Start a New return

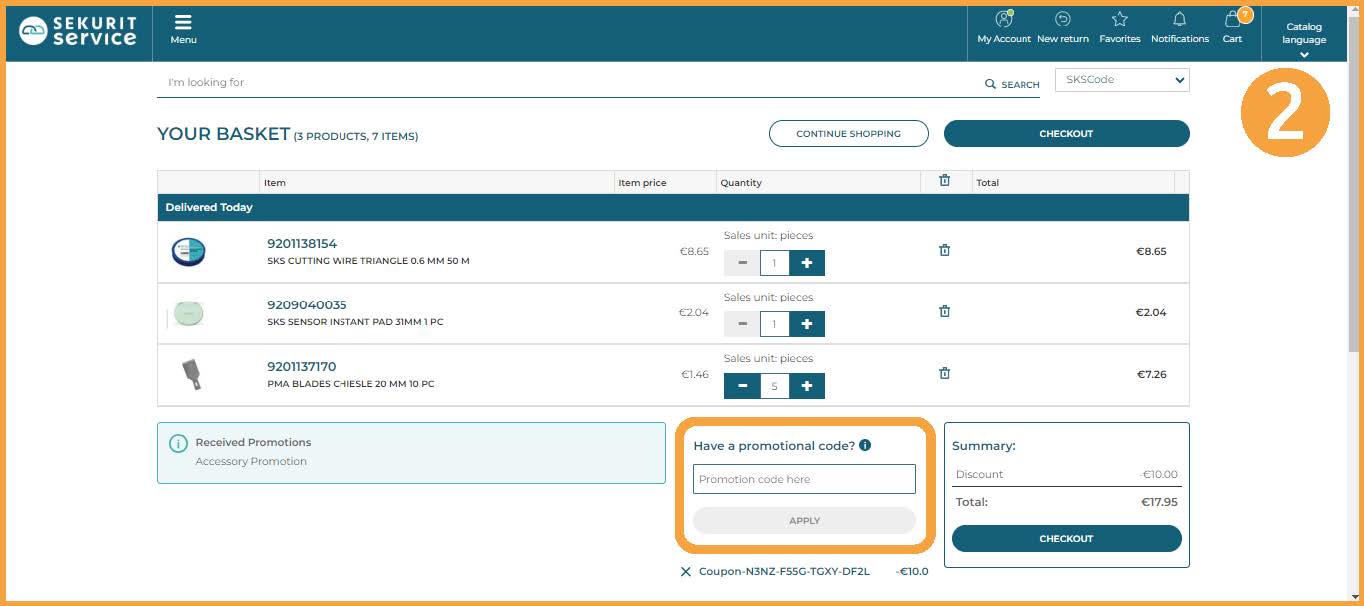[x=1063, y=28]
